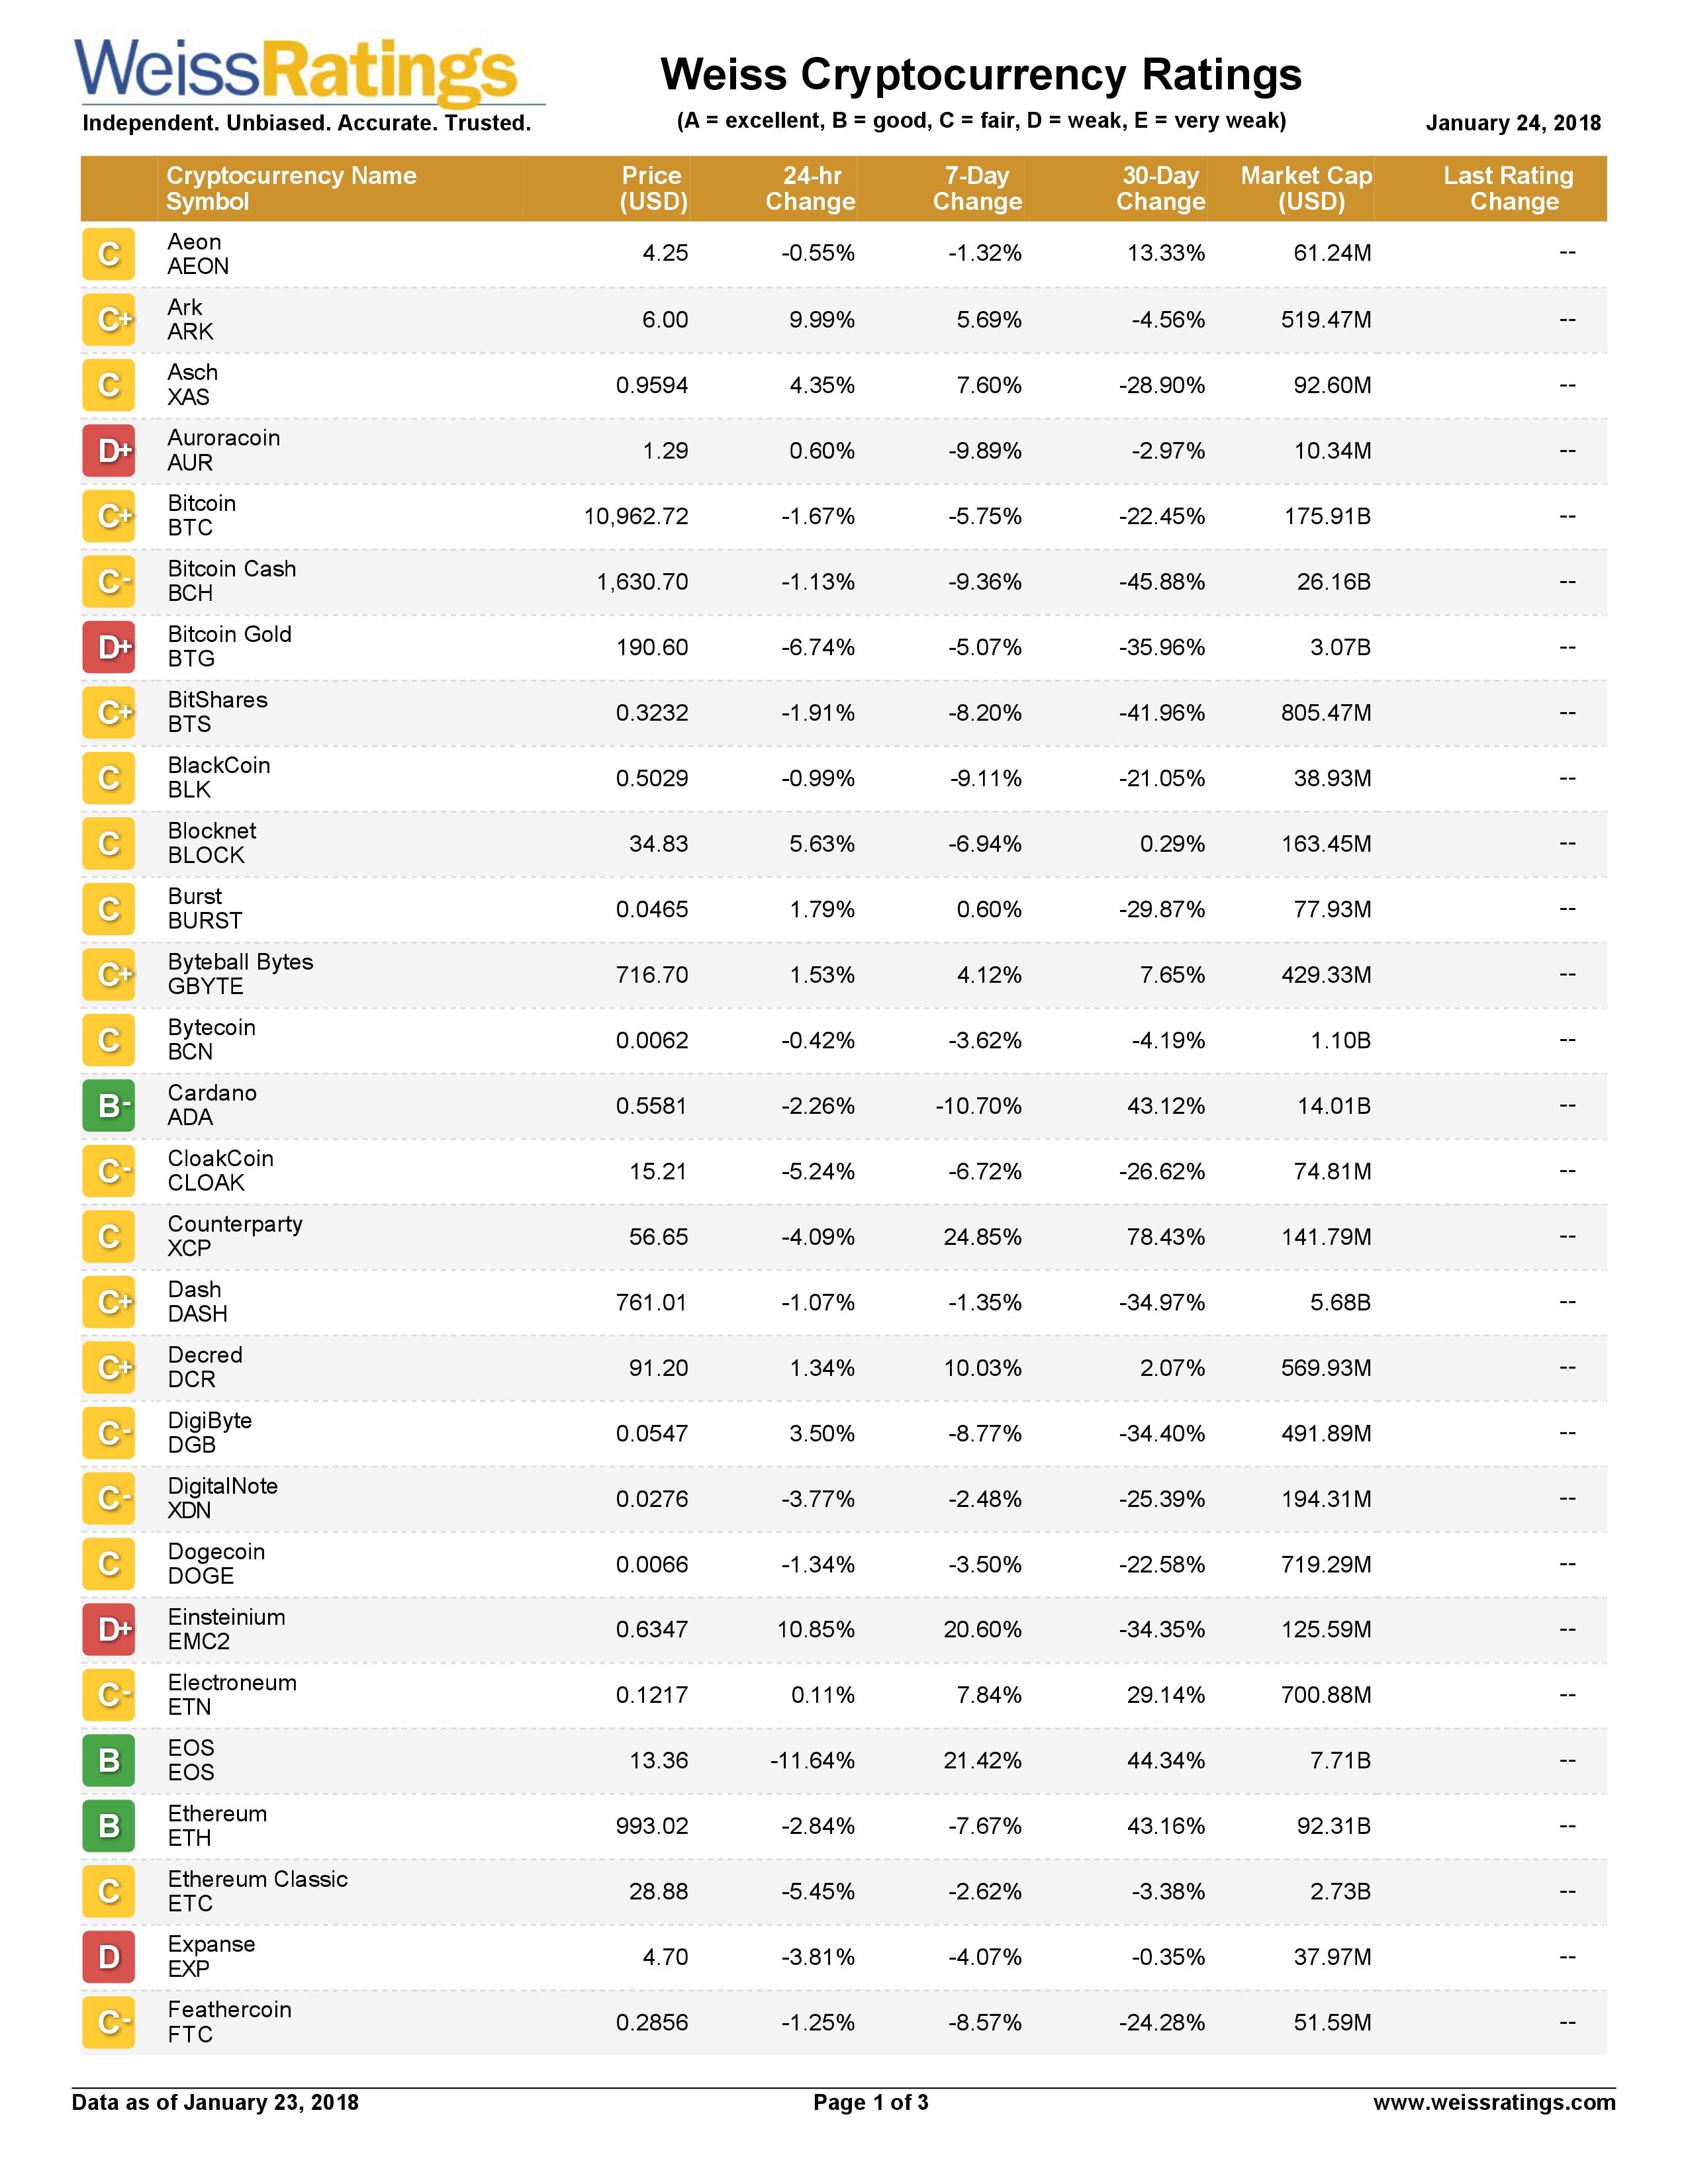This screenshot has height=2184, width=1688.
Task: Click the D+ badge next to Auroracoin
Action: (109, 450)
